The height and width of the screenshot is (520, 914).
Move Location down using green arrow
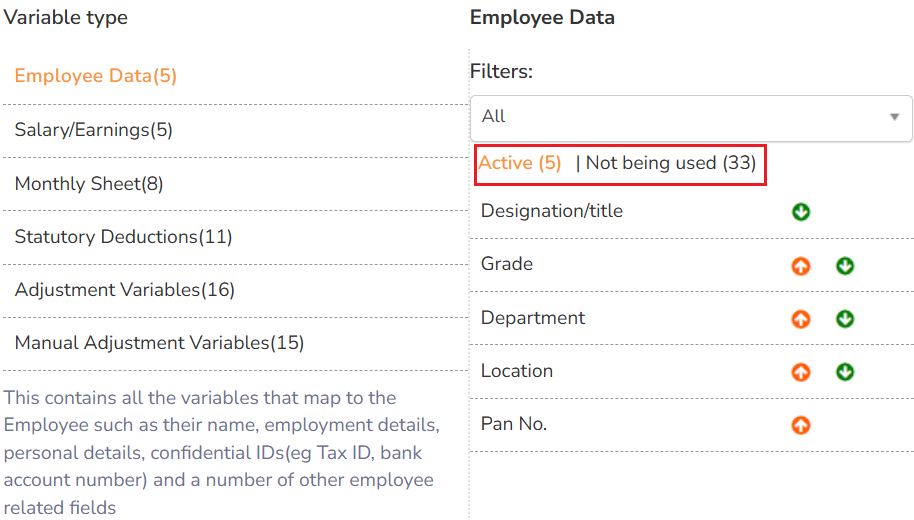pos(845,372)
